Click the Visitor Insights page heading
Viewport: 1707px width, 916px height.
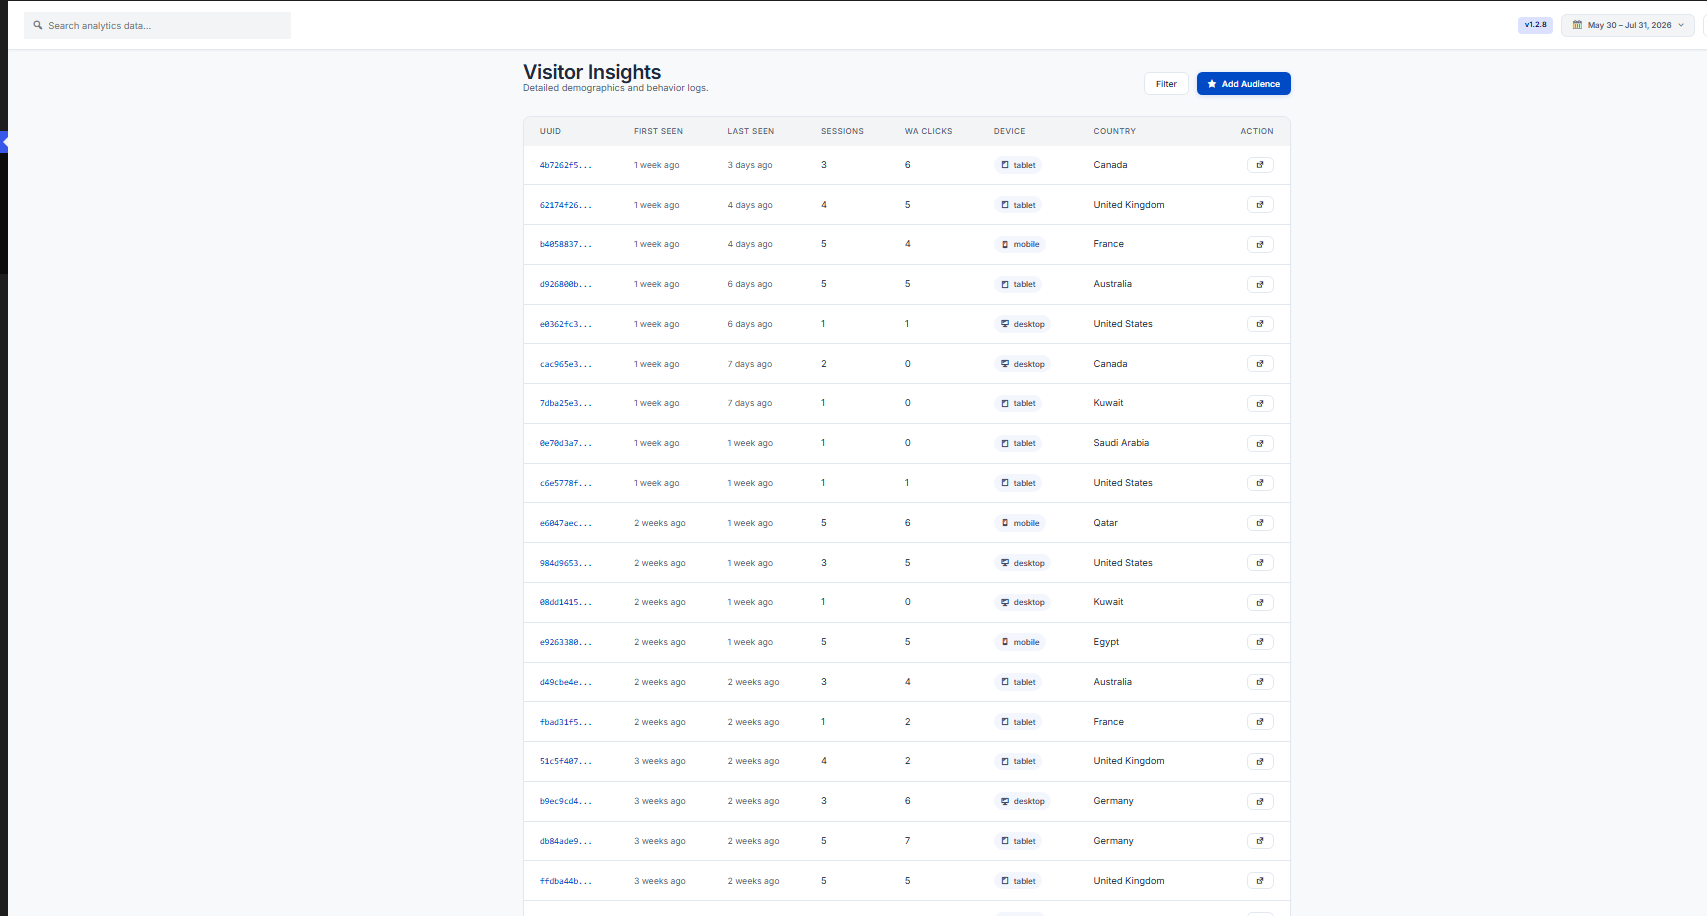(x=592, y=72)
